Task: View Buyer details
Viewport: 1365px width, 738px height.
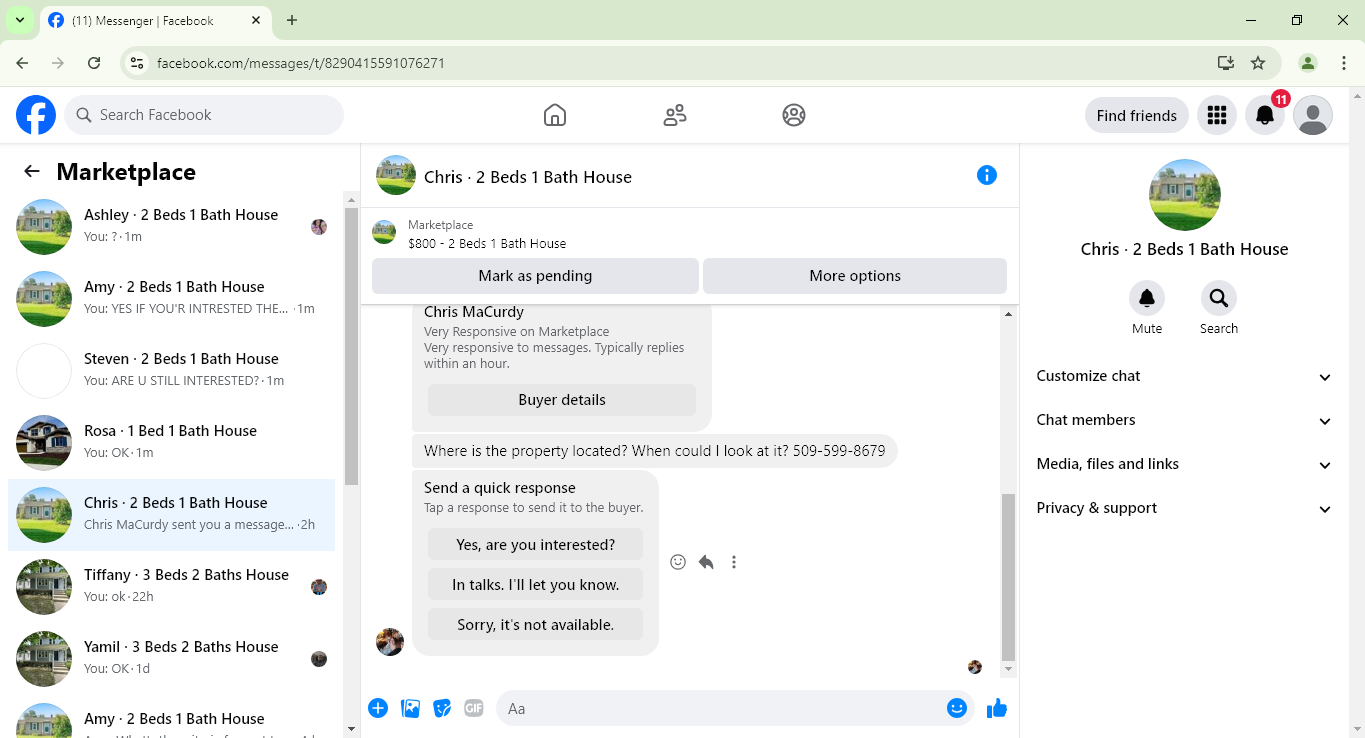Action: tap(562, 400)
